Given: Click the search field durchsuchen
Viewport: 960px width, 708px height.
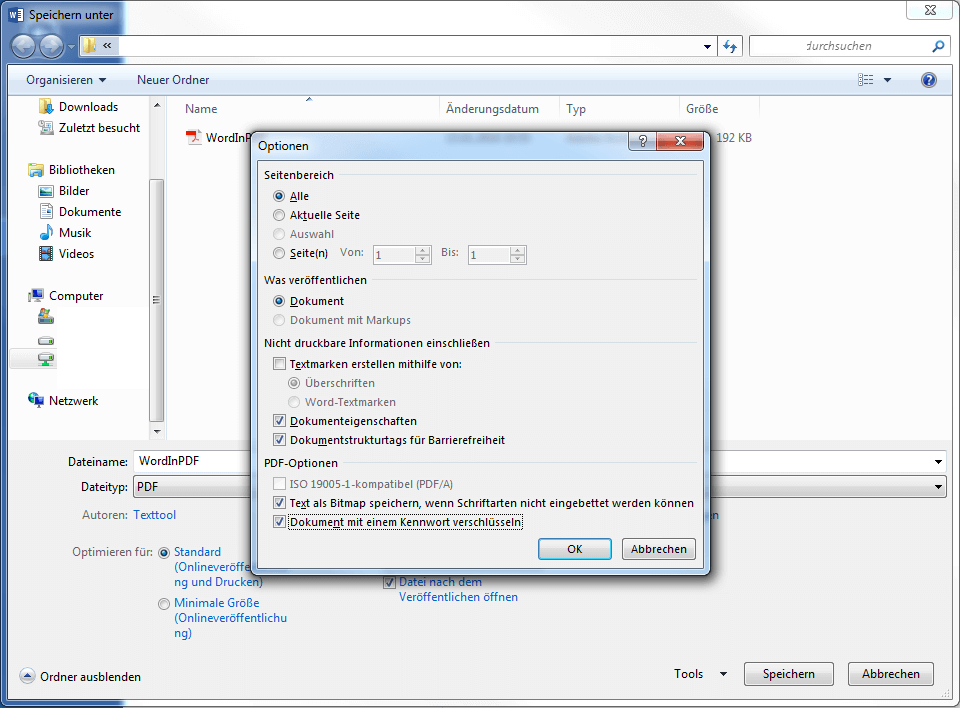Looking at the screenshot, I should click(850, 46).
